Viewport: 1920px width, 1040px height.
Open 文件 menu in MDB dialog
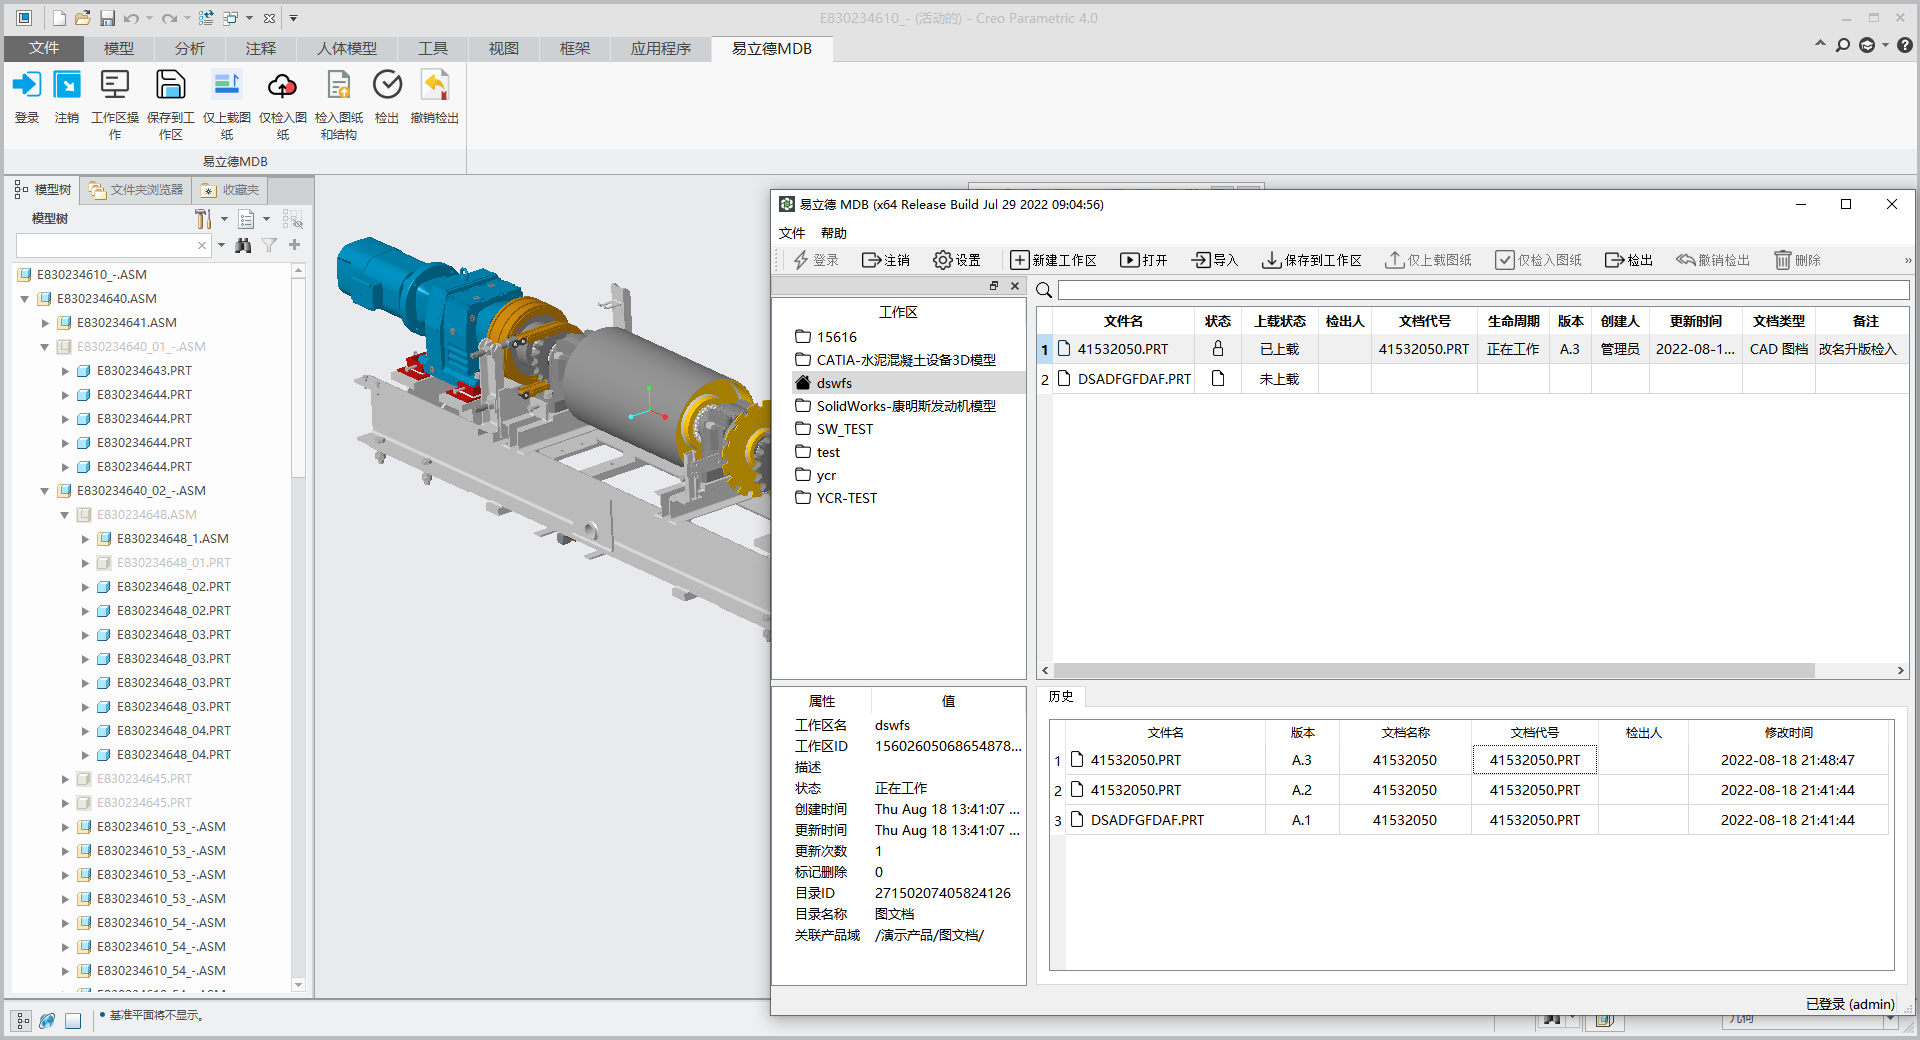point(791,233)
